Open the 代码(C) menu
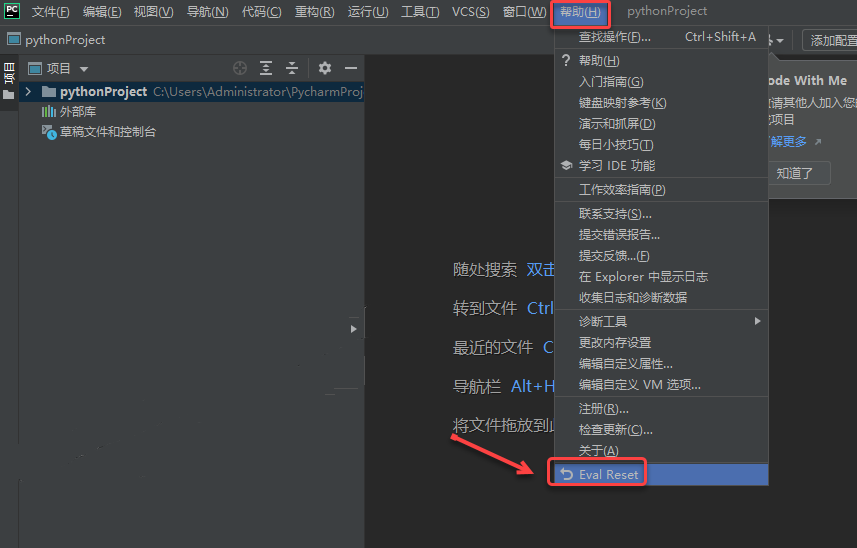This screenshot has width=857, height=548. pos(262,11)
